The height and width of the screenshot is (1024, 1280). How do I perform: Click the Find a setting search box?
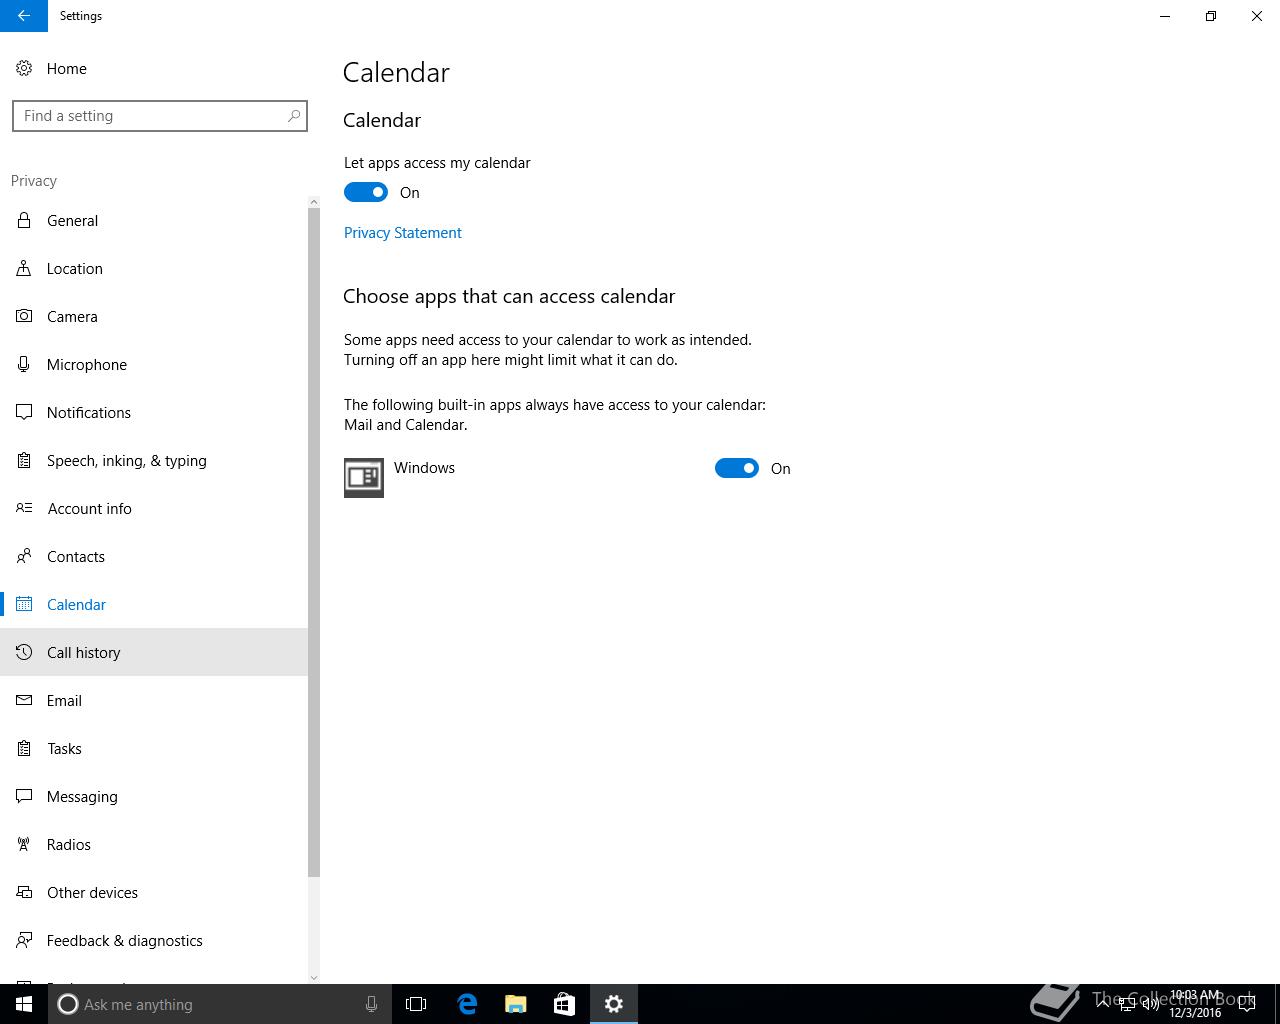coord(160,116)
